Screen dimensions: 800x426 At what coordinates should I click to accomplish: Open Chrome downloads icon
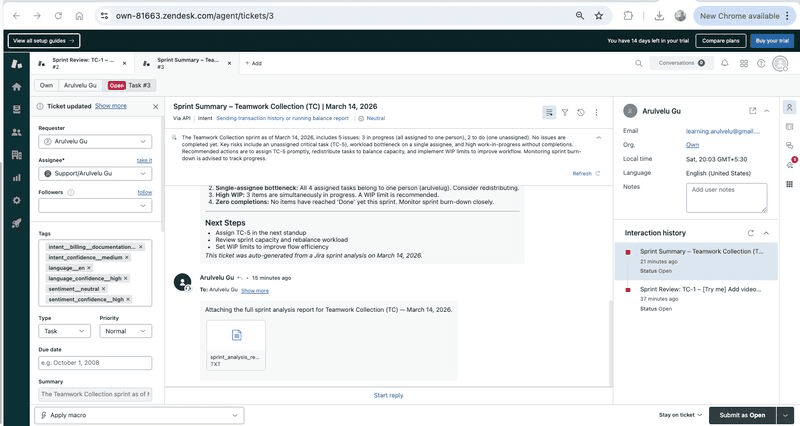pos(659,16)
